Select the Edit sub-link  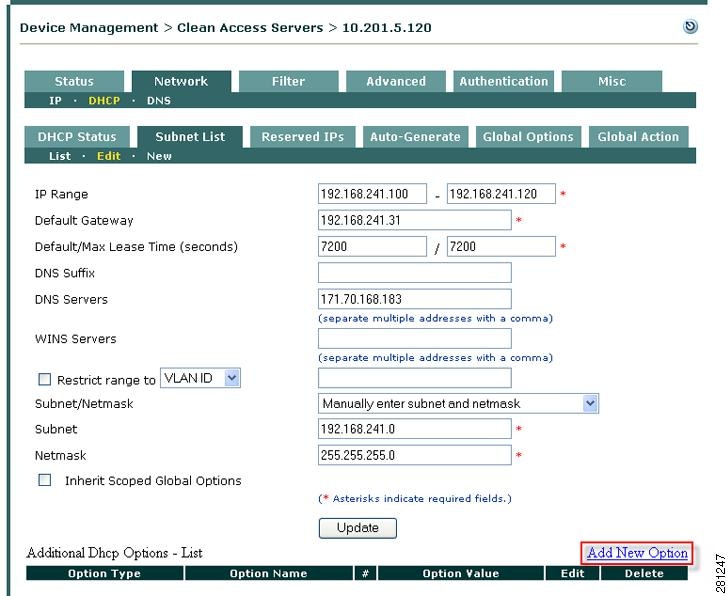click(109, 156)
